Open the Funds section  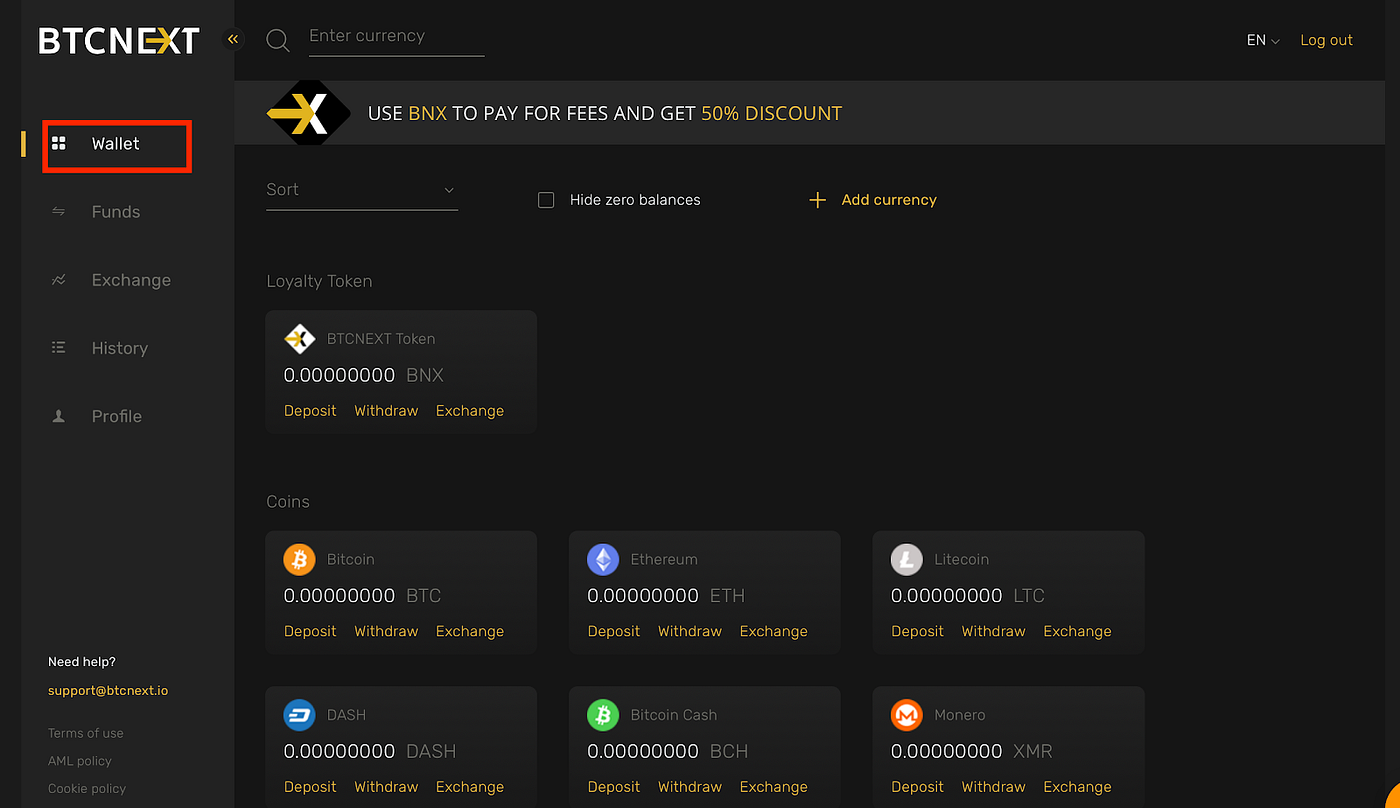coord(116,212)
